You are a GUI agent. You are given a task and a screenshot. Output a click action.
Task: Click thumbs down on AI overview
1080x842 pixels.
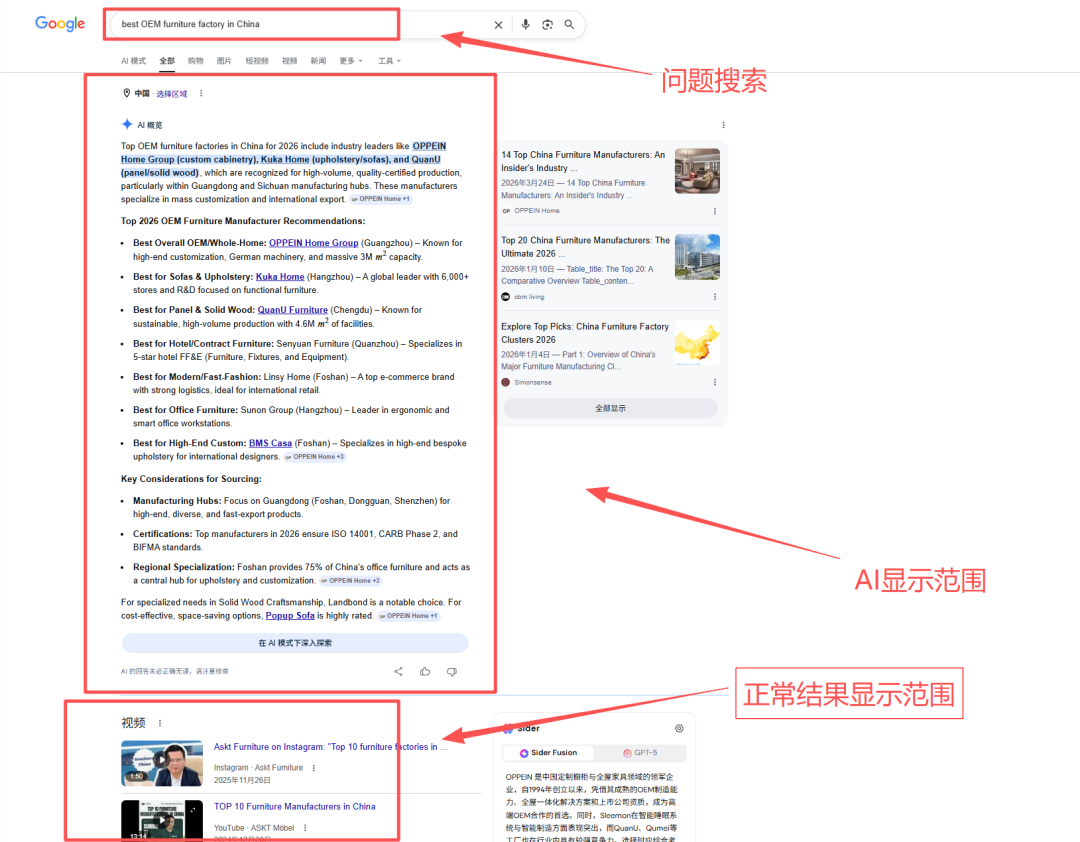click(x=452, y=672)
